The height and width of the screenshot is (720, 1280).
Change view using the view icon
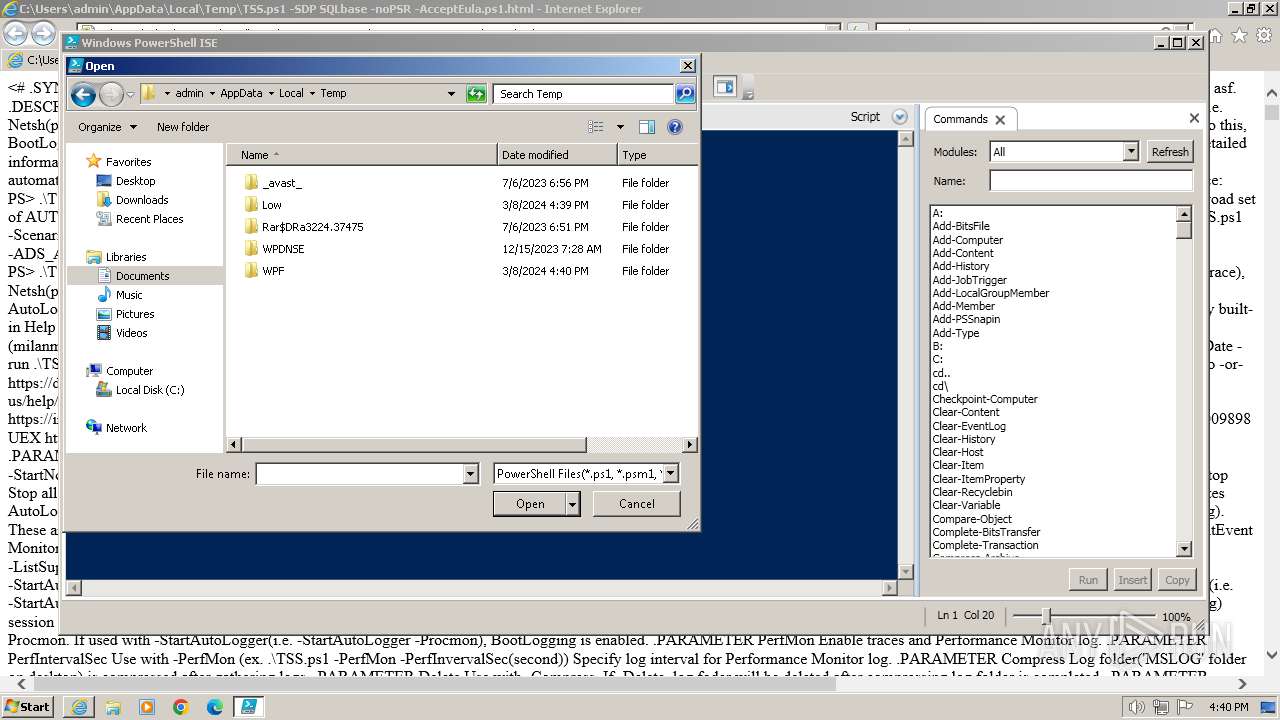pyautogui.click(x=596, y=127)
